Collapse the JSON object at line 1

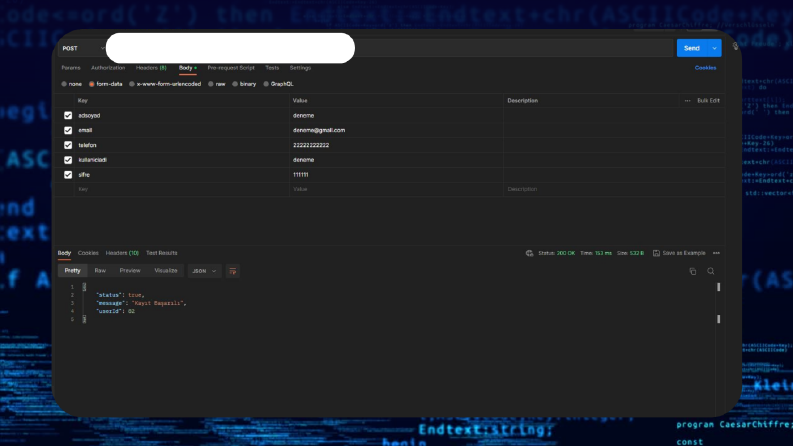(84, 287)
